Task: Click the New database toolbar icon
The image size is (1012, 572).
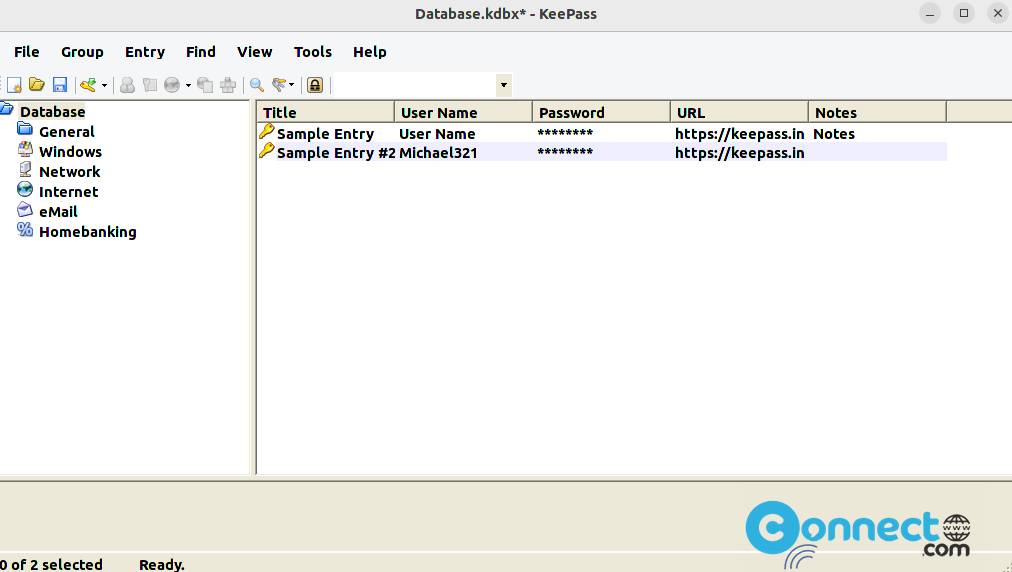Action: [x=14, y=85]
